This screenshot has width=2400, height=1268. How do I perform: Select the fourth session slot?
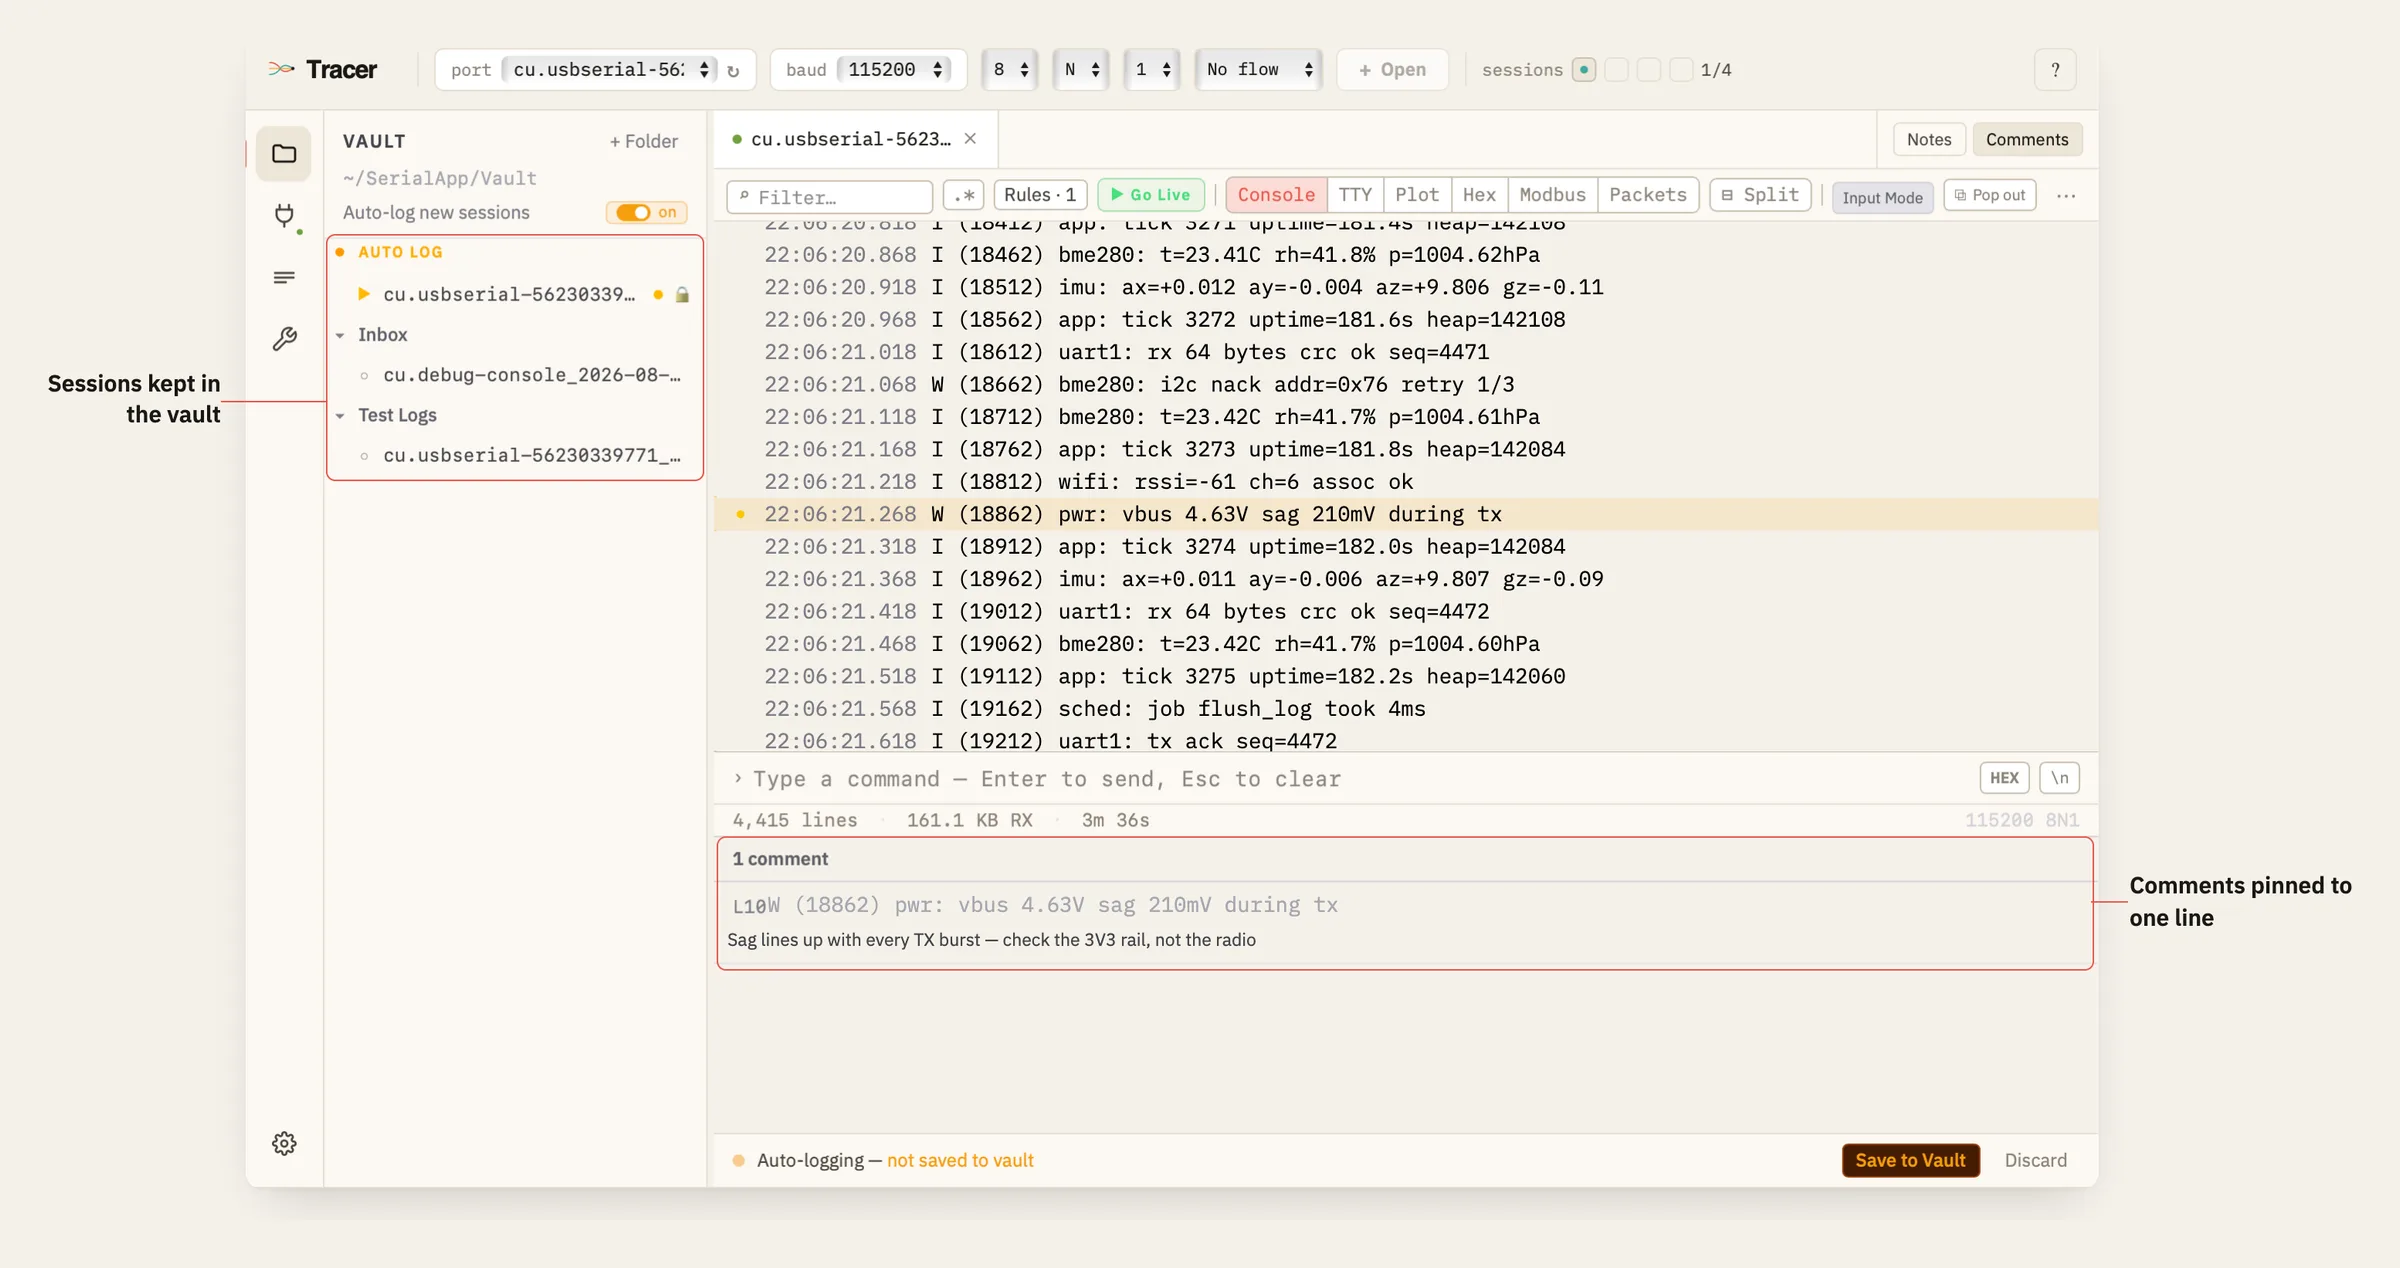(1682, 70)
